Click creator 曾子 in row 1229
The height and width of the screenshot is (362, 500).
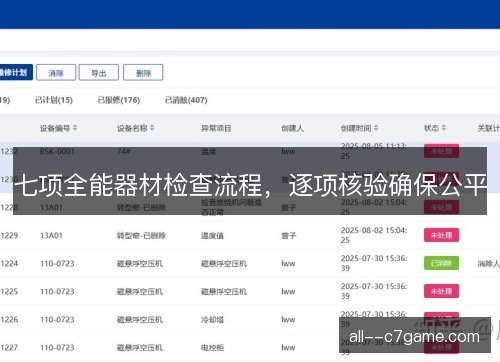pos(289,236)
